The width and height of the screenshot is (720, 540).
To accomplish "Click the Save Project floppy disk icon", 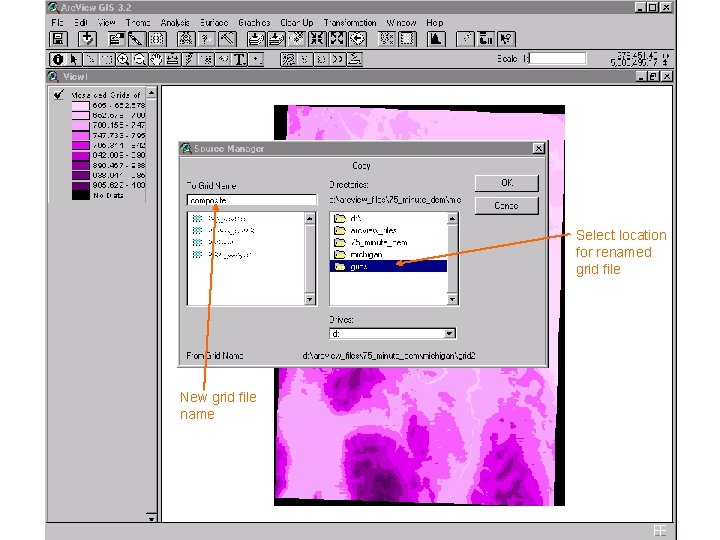I will (58, 39).
